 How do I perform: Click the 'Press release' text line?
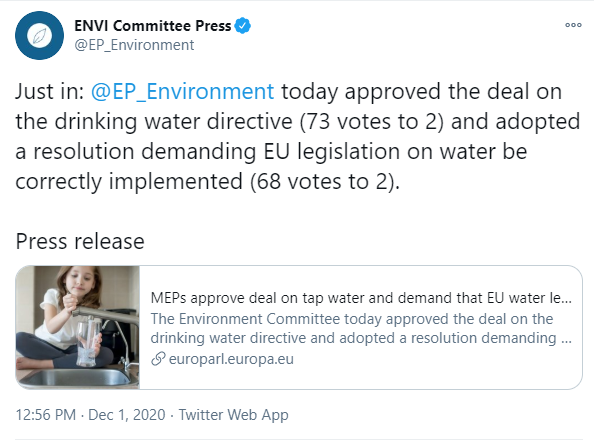pyautogui.click(x=80, y=241)
